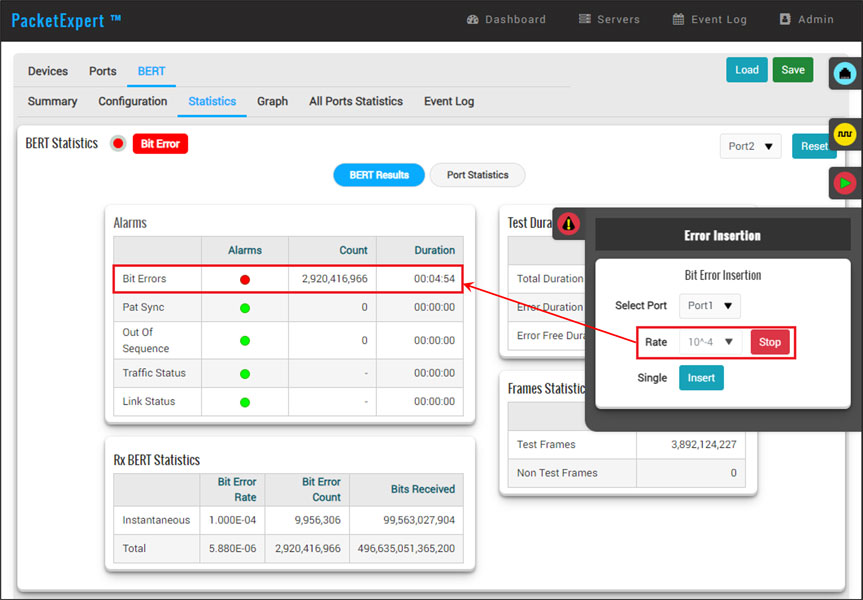Click the red BERT status indicator dot
The image size is (863, 600).
pyautogui.click(x=118, y=144)
